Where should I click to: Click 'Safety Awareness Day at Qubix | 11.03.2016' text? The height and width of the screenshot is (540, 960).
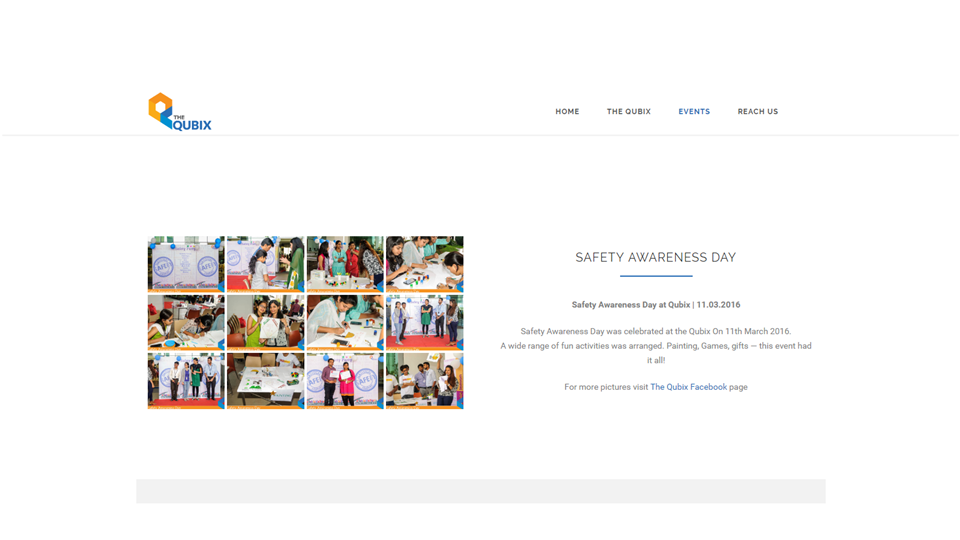[656, 304]
